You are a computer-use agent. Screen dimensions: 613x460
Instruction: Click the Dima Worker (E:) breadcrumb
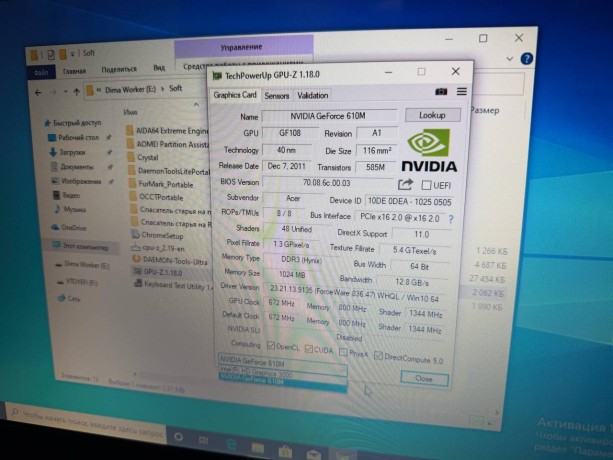click(x=130, y=89)
